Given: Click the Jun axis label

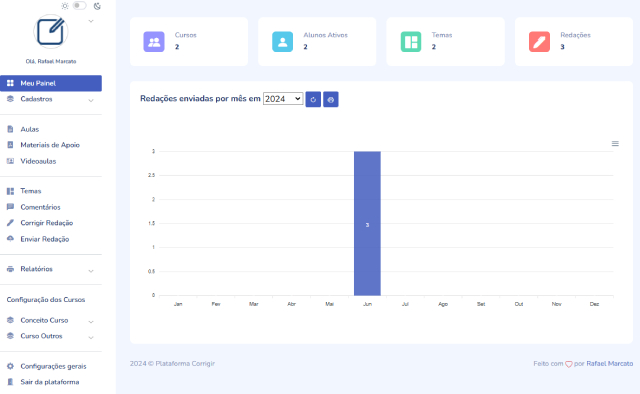Looking at the screenshot, I should pos(367,304).
